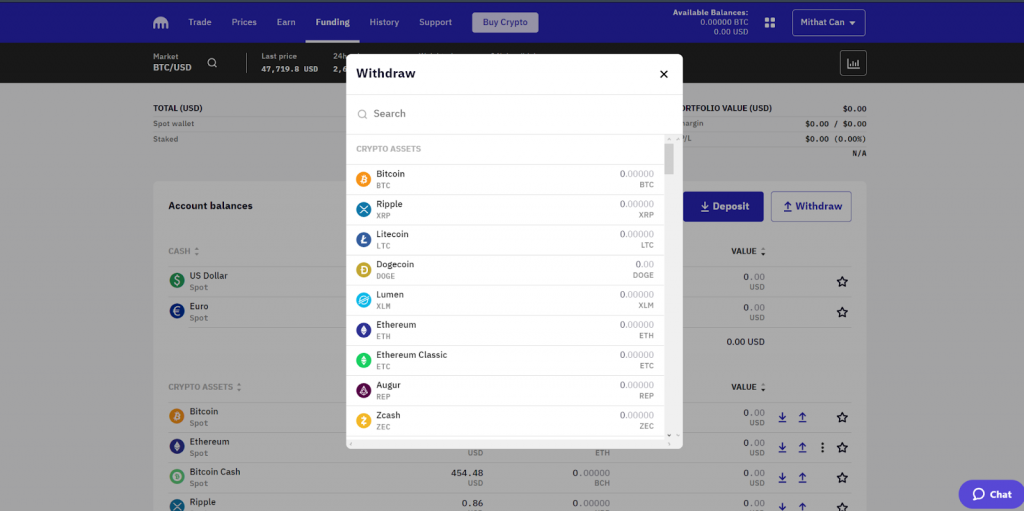This screenshot has width=1024, height=511.
Task: Select Lumen XLM icon in Withdraw list
Action: 363,300
